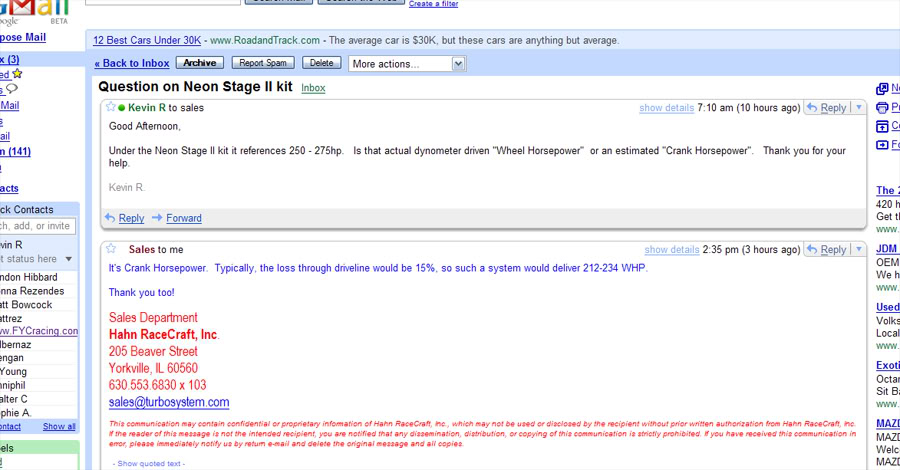The height and width of the screenshot is (470, 900).
Task: Click Show quoted text
Action: (x=149, y=463)
